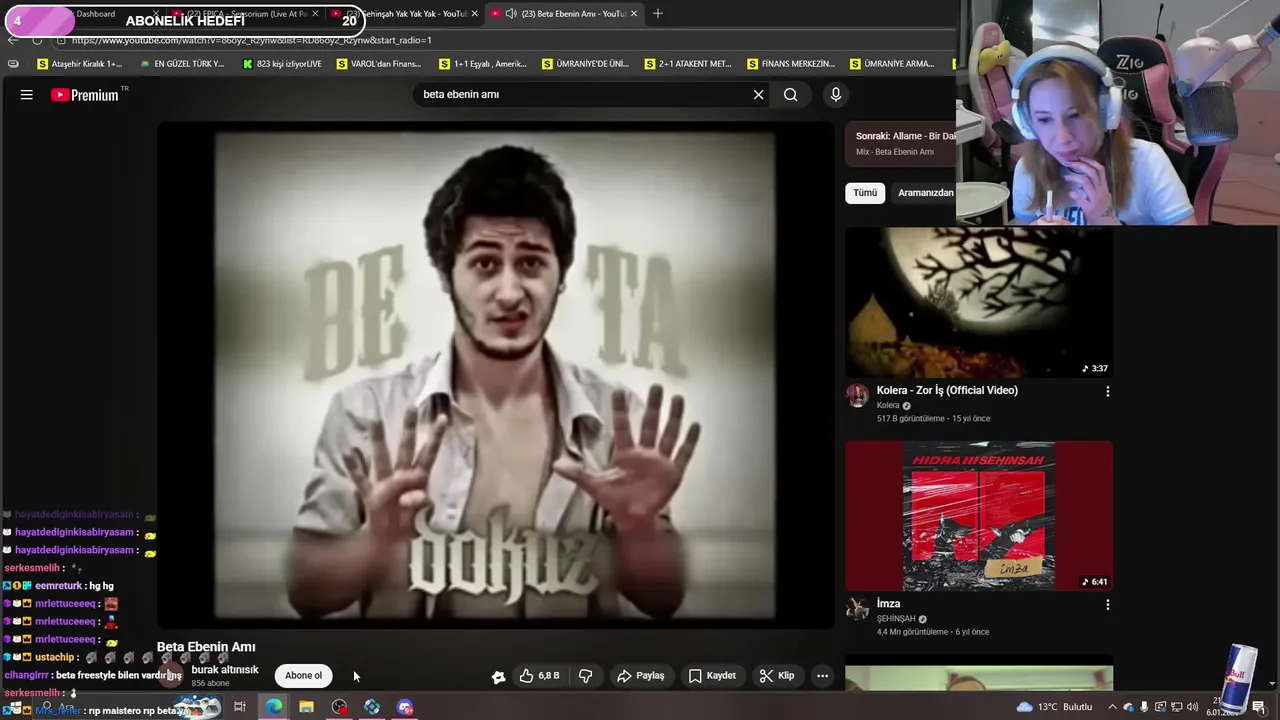Close the Beta Ebenin Amı browser tab
Viewport: 1280px width, 720px height.
(x=633, y=14)
